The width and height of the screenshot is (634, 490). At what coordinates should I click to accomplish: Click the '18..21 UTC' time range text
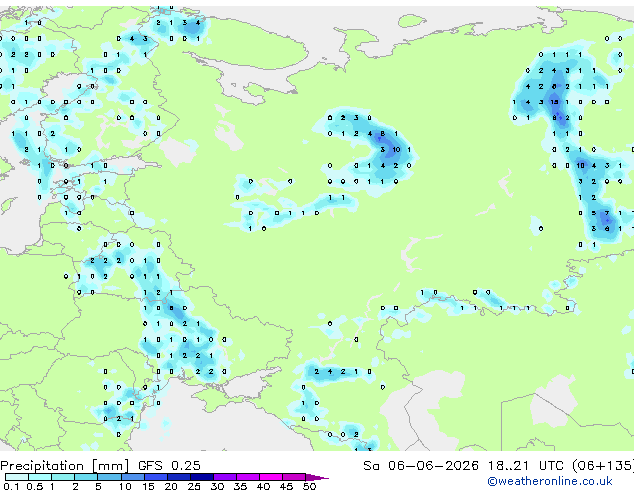point(526,466)
